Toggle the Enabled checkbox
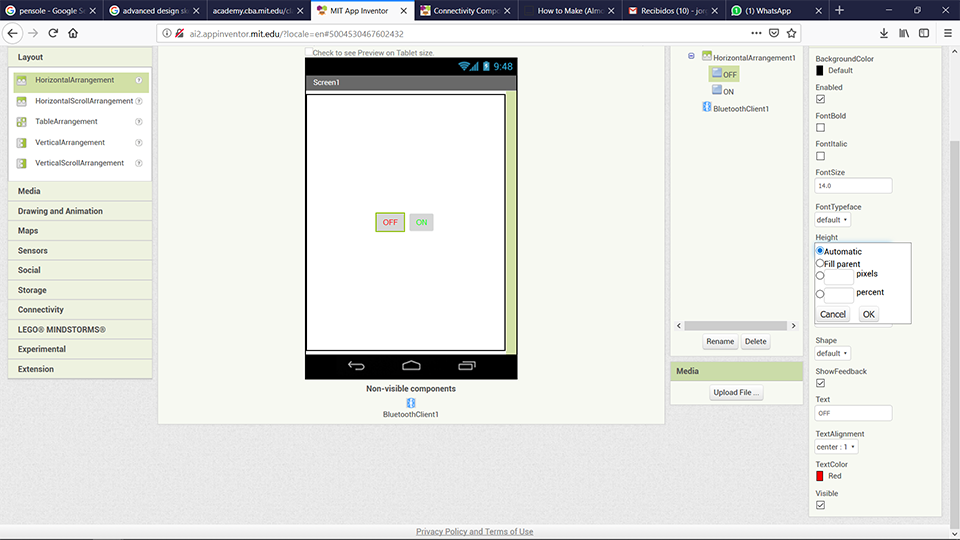The width and height of the screenshot is (960, 540). pyautogui.click(x=820, y=99)
